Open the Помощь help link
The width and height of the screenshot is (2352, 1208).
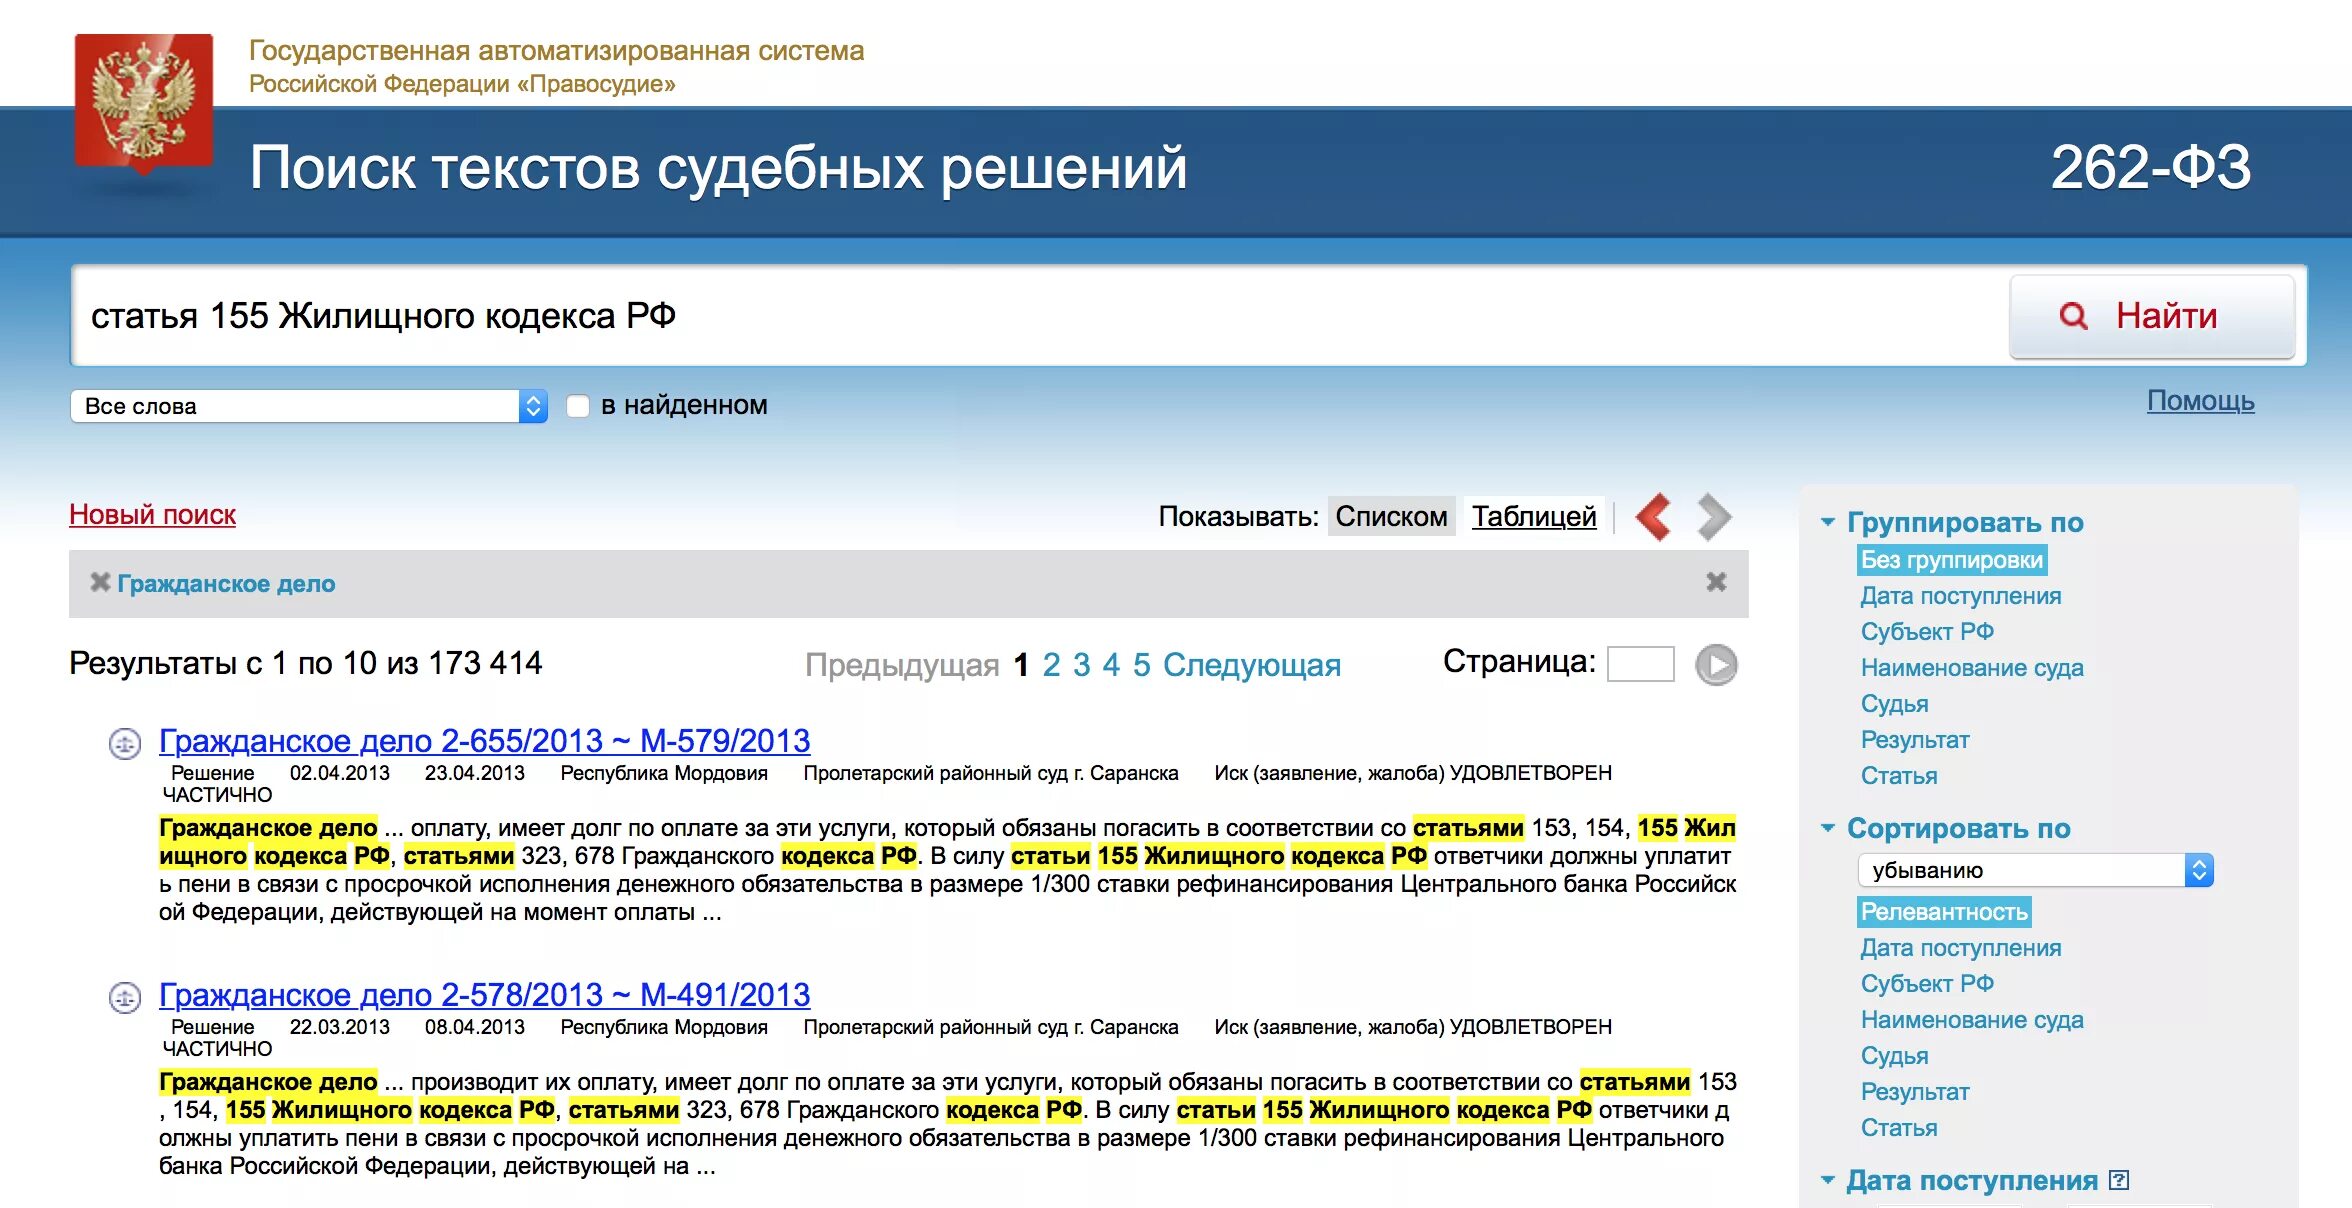[x=2200, y=401]
